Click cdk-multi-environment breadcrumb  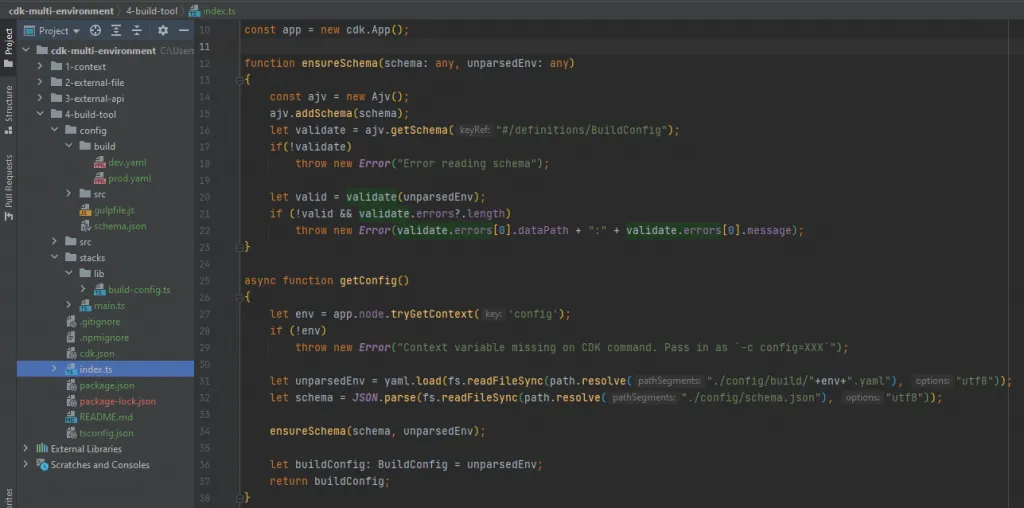(59, 10)
